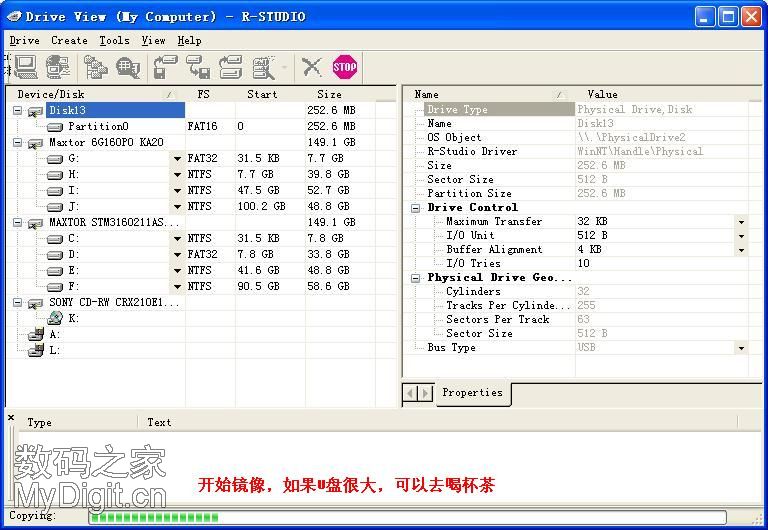Click the log Text column header
The width and height of the screenshot is (768, 530).
(x=437, y=423)
